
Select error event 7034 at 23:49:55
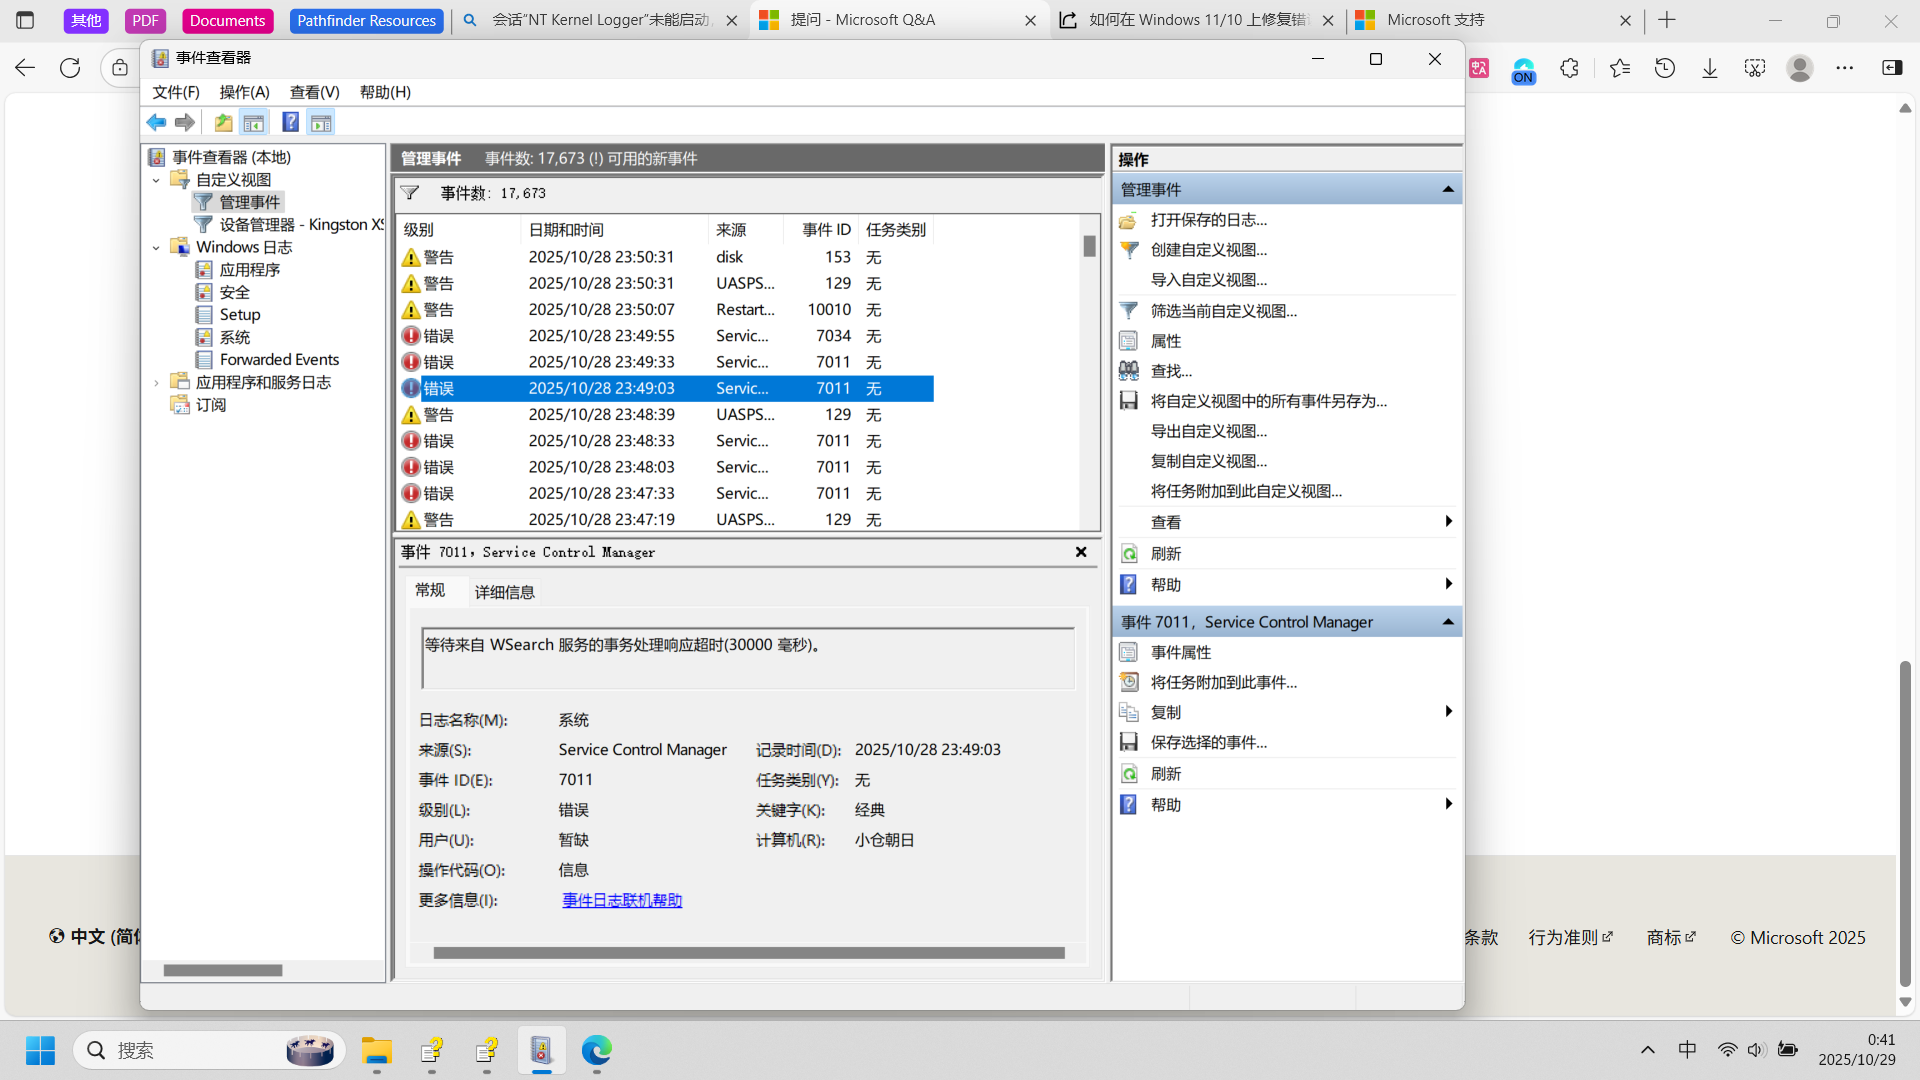pyautogui.click(x=665, y=336)
